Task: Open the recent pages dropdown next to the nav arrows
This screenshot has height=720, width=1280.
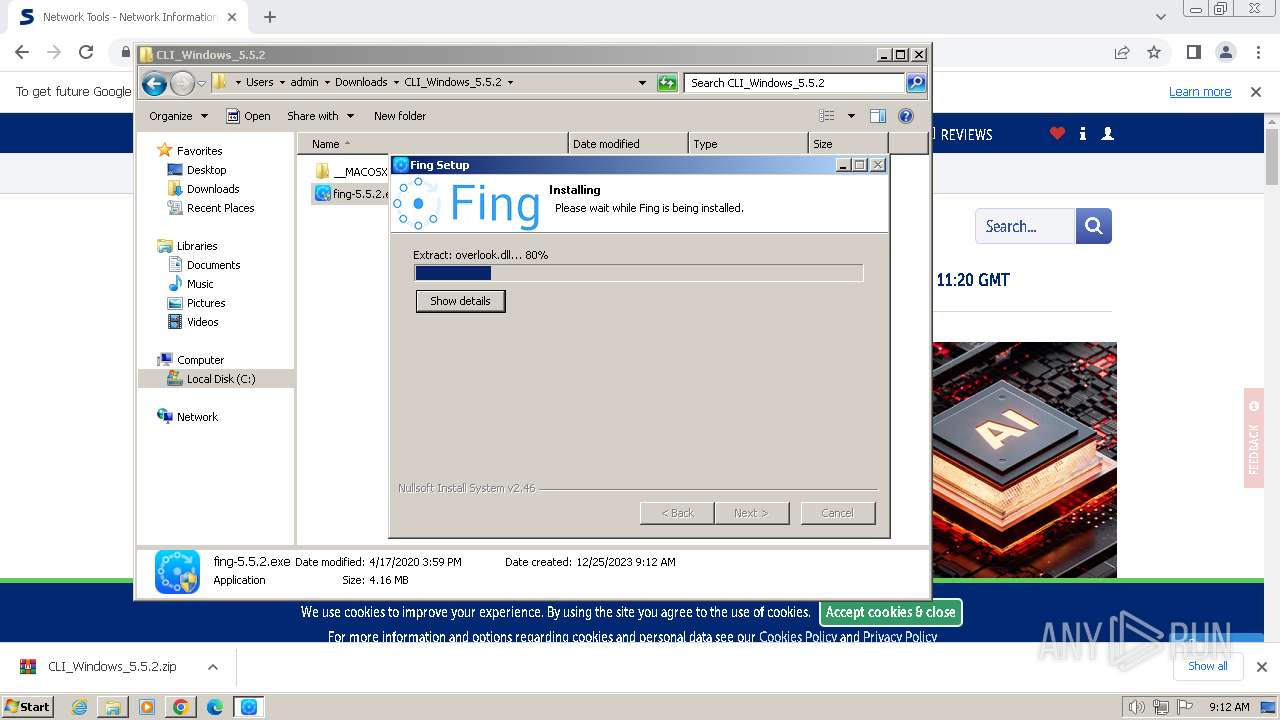Action: click(202, 83)
